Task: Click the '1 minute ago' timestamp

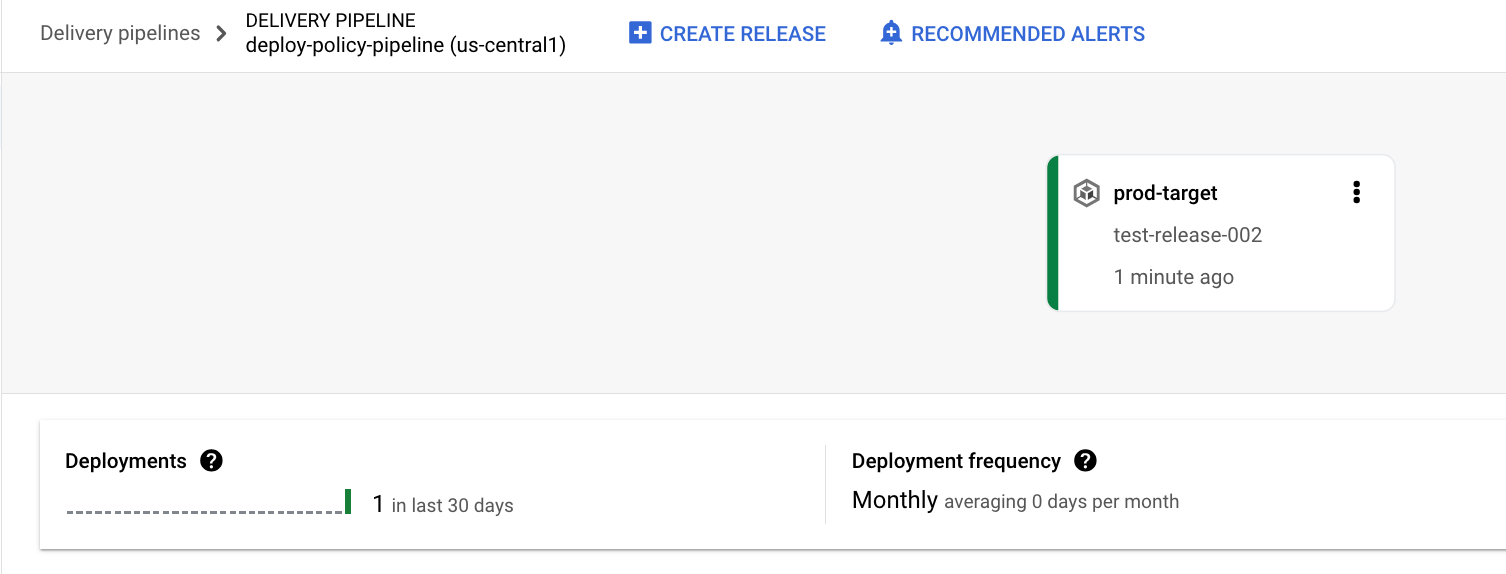Action: click(x=1173, y=277)
